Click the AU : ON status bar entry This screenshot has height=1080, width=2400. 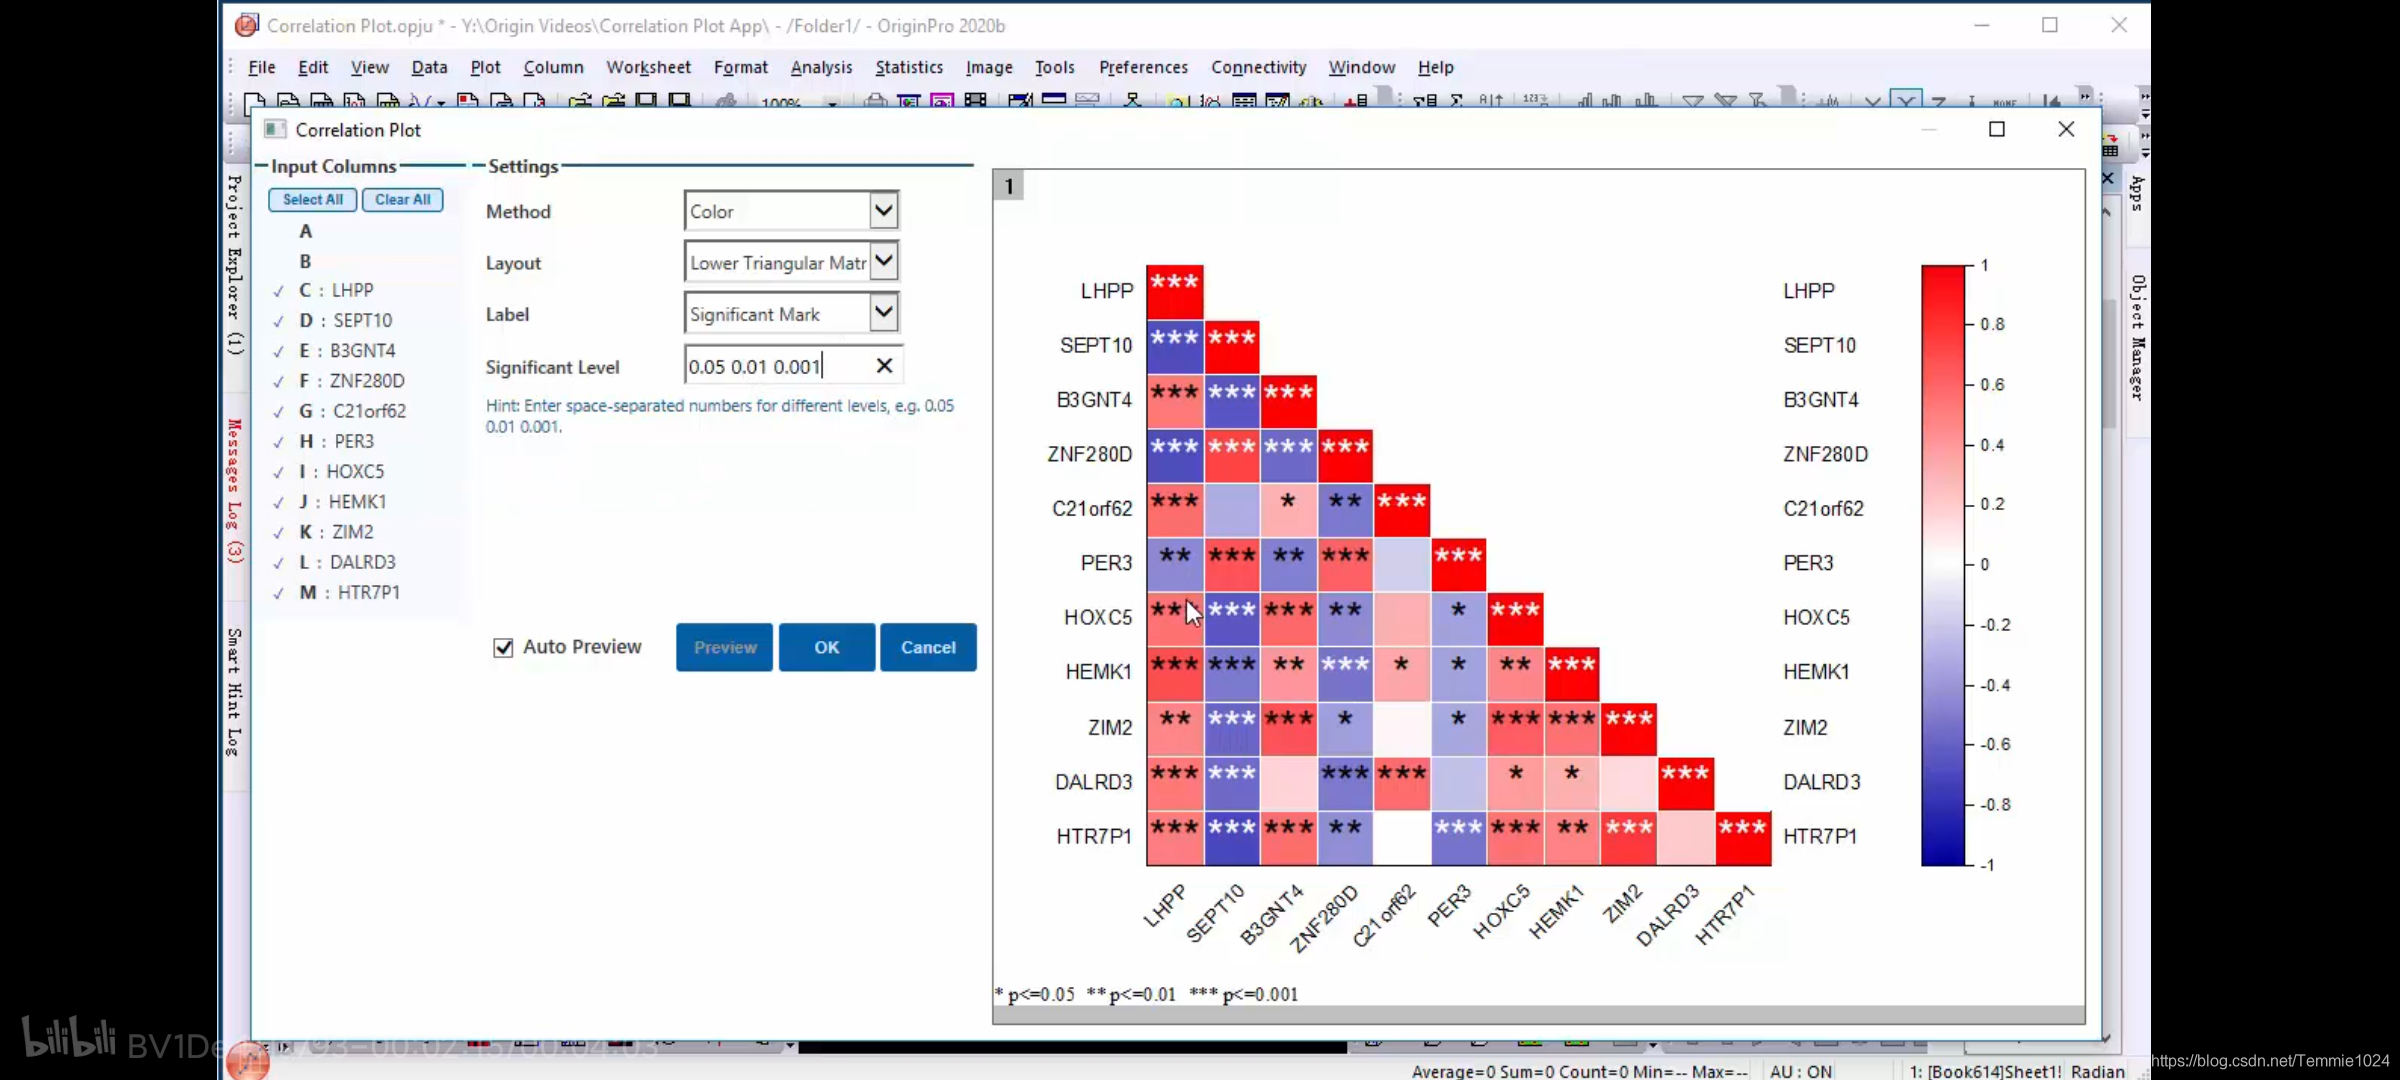click(1801, 1071)
